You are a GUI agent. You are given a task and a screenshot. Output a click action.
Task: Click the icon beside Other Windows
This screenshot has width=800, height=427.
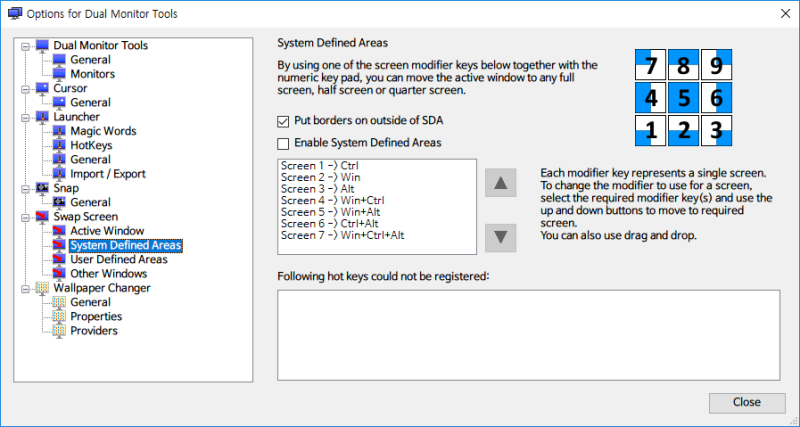(59, 274)
